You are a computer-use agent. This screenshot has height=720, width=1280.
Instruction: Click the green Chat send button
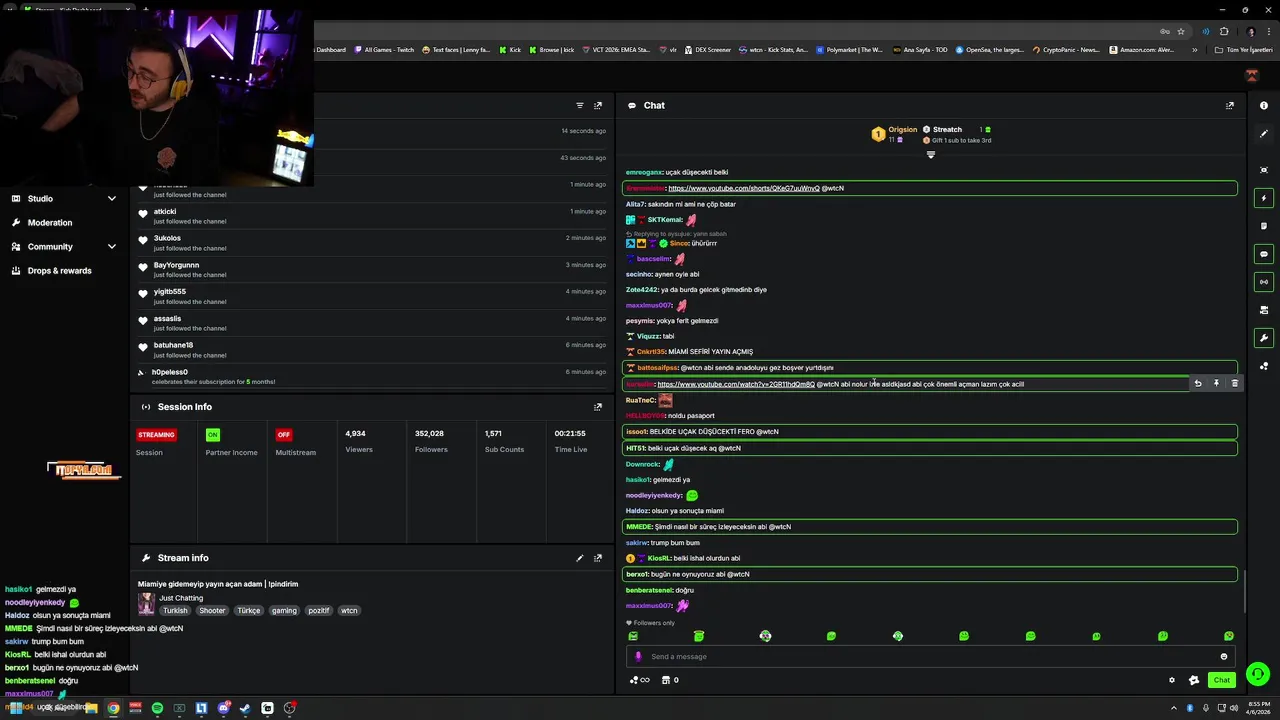click(1221, 680)
